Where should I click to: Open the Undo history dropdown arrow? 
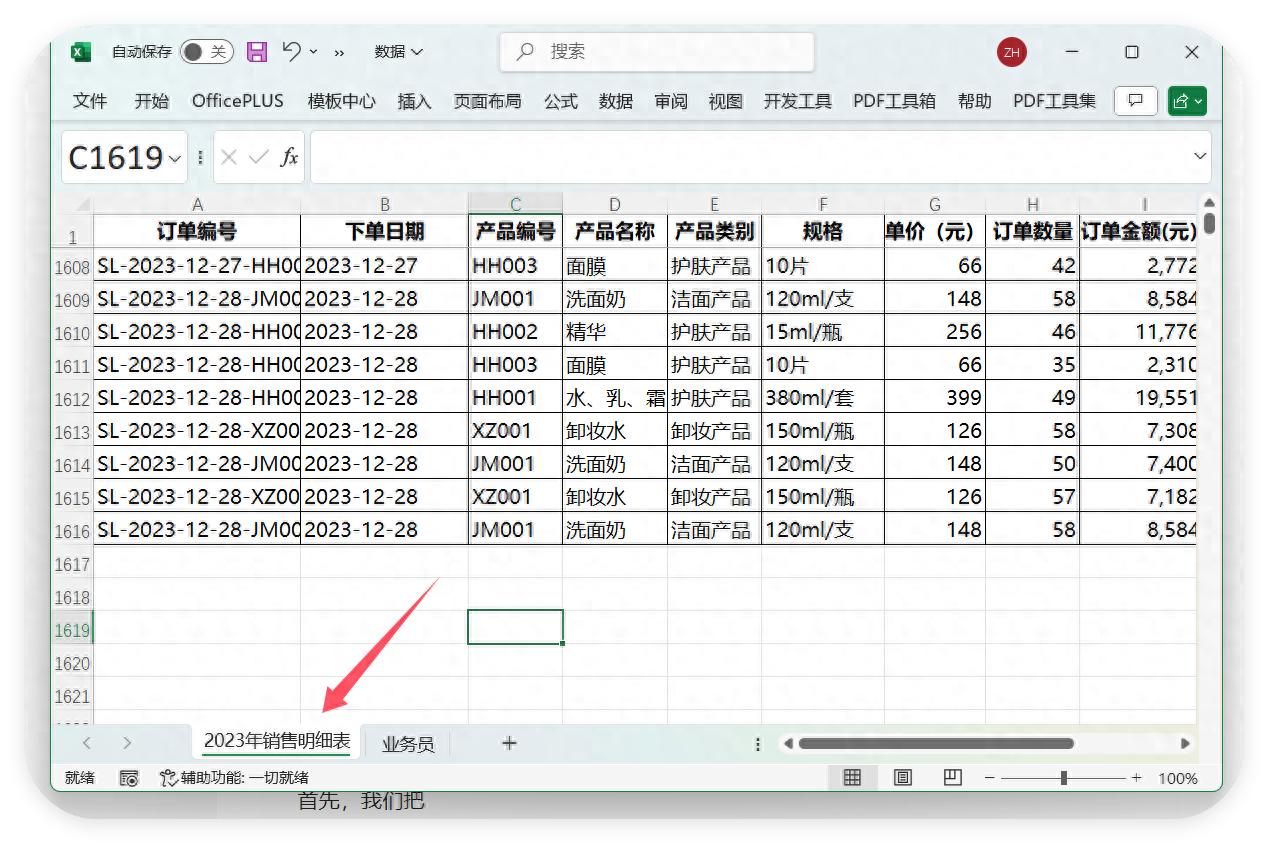click(x=314, y=52)
